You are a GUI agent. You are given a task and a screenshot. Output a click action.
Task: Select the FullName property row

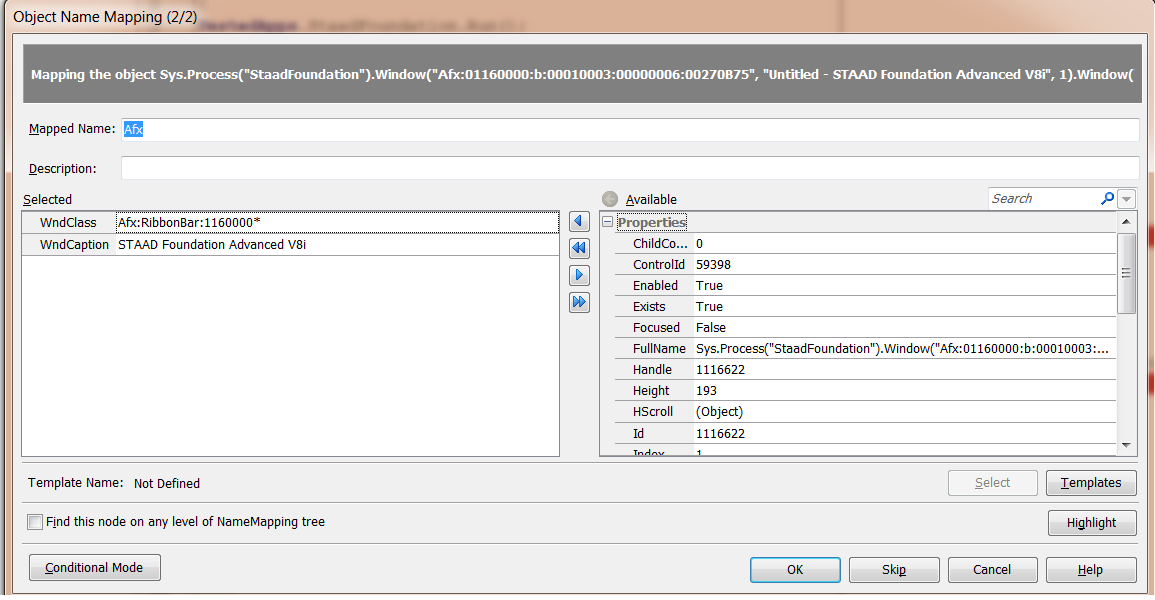pyautogui.click(x=860, y=349)
